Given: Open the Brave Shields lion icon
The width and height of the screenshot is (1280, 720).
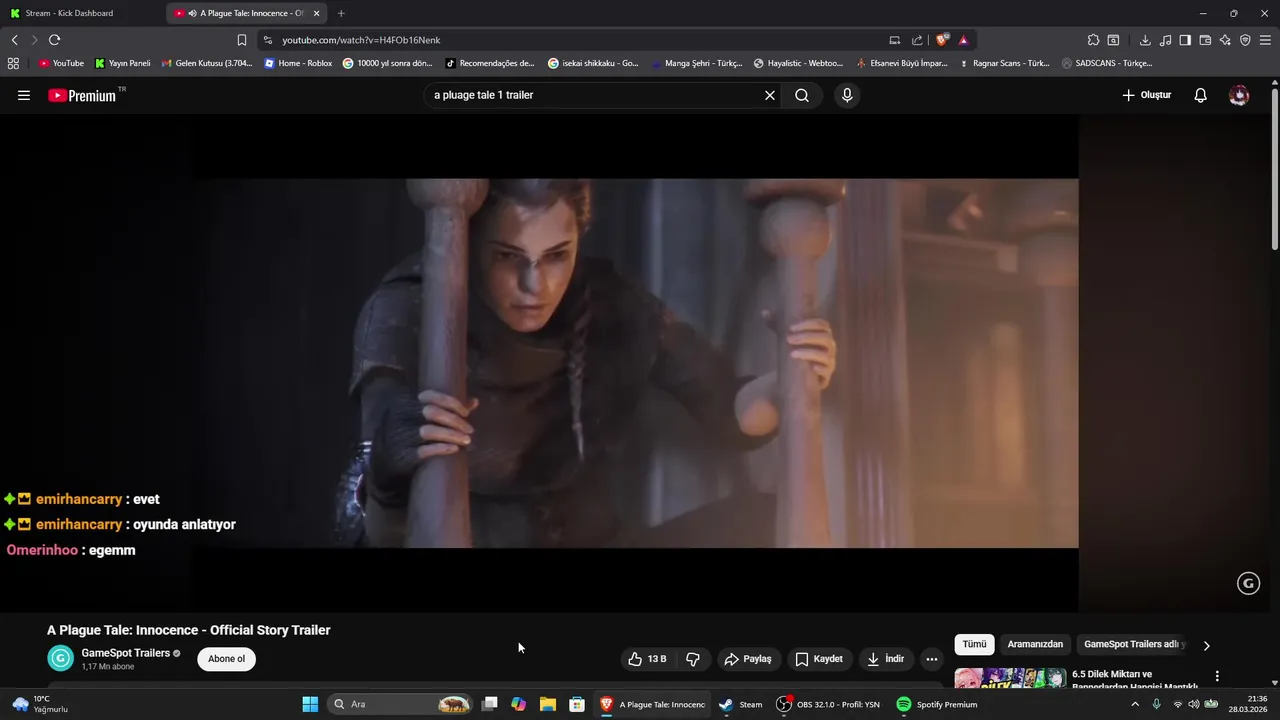Looking at the screenshot, I should [942, 40].
